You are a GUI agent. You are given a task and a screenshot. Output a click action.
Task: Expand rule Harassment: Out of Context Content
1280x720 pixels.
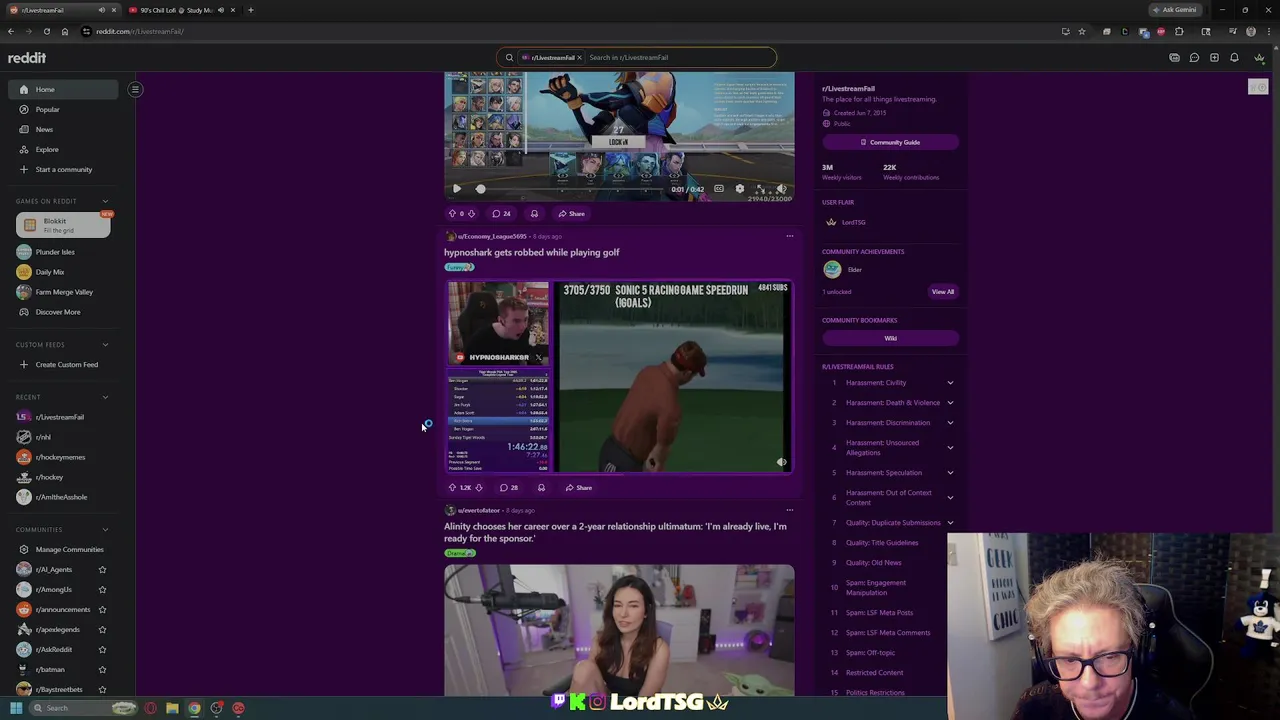950,498
